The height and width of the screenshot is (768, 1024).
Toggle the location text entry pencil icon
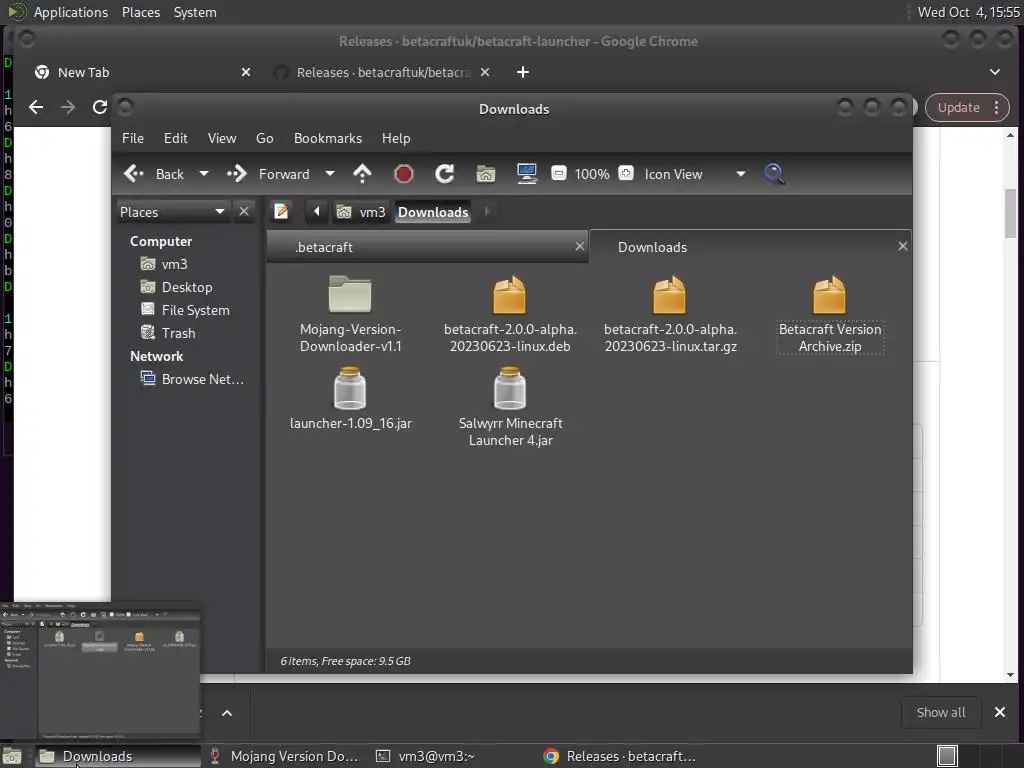tap(281, 212)
